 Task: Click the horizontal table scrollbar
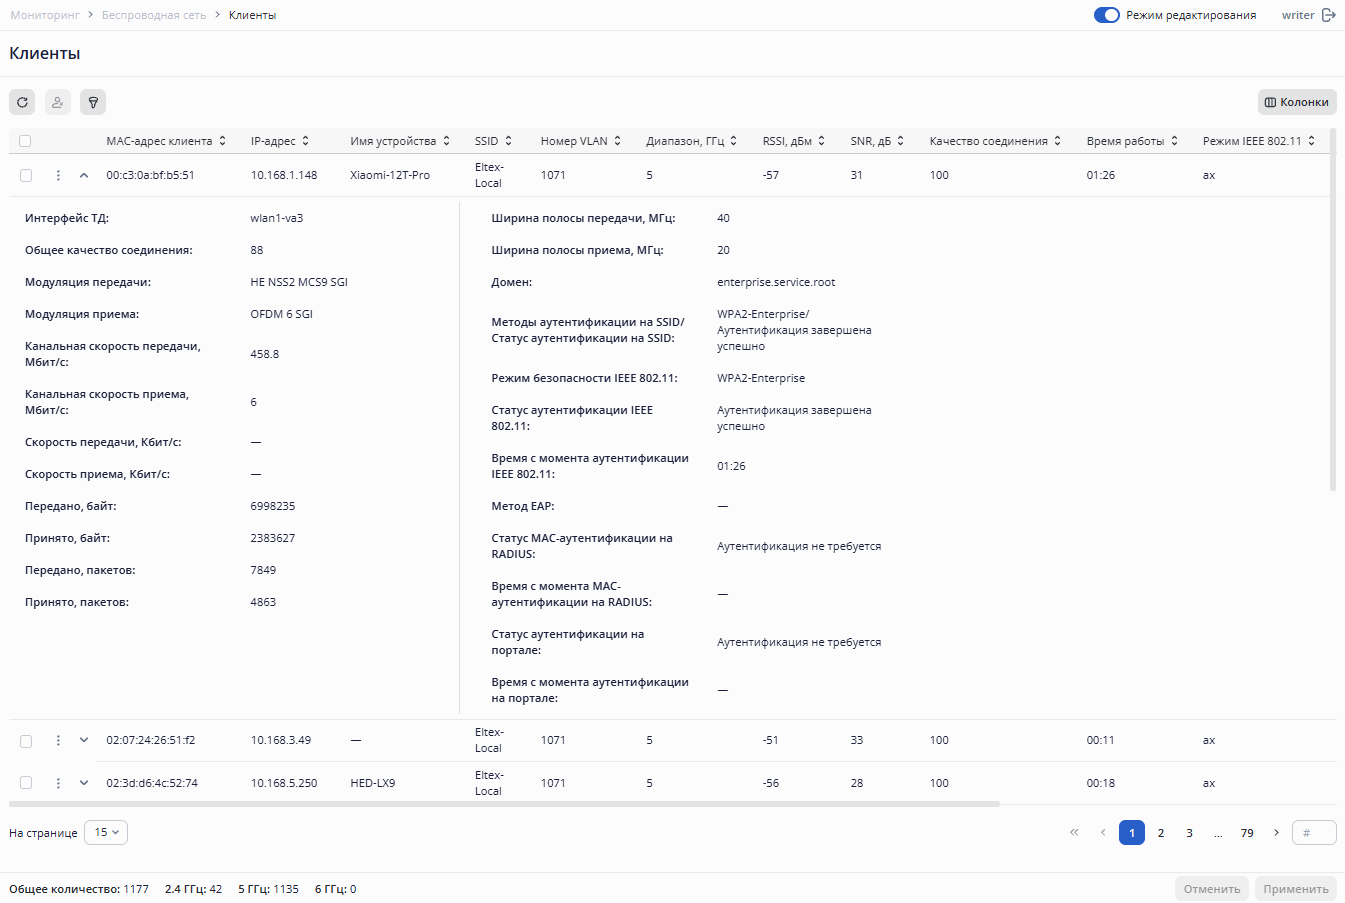[x=504, y=804]
